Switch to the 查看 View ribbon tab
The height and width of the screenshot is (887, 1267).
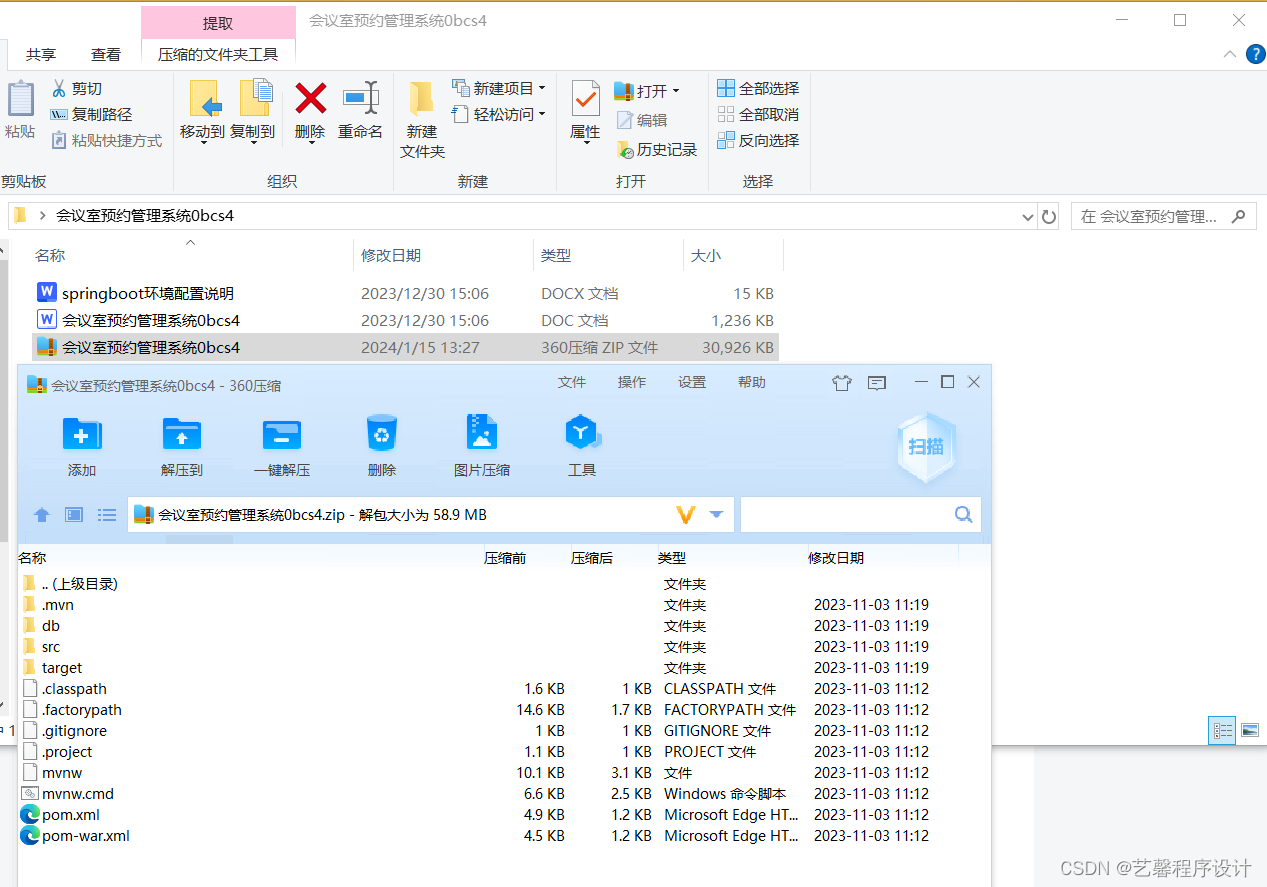tap(105, 54)
